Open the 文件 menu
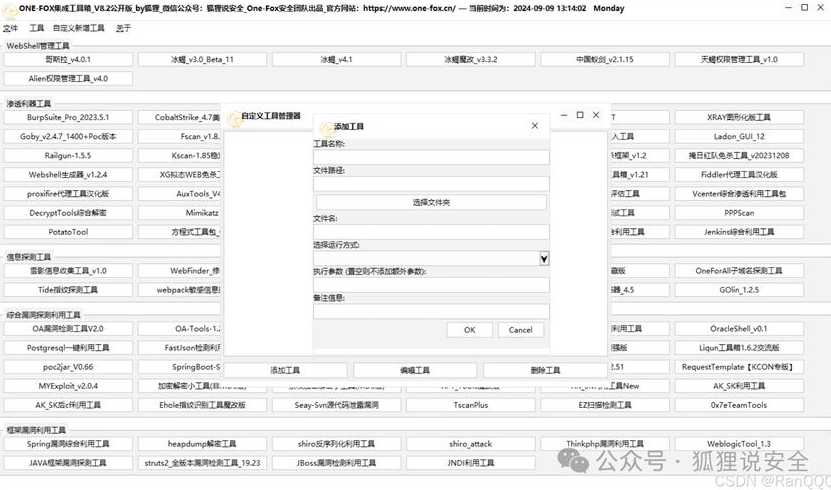Image resolution: width=831 pixels, height=490 pixels. tap(10, 28)
